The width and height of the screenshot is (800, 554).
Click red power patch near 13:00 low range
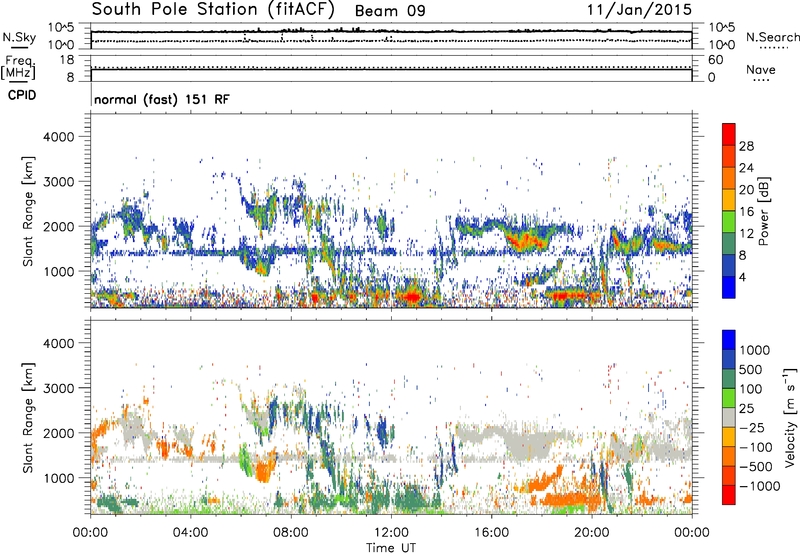[411, 296]
